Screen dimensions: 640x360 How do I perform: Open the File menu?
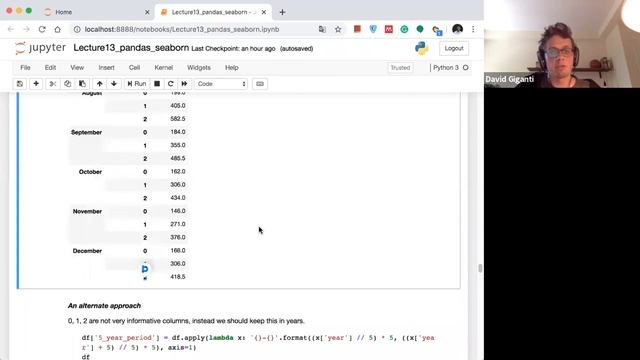(x=25, y=68)
